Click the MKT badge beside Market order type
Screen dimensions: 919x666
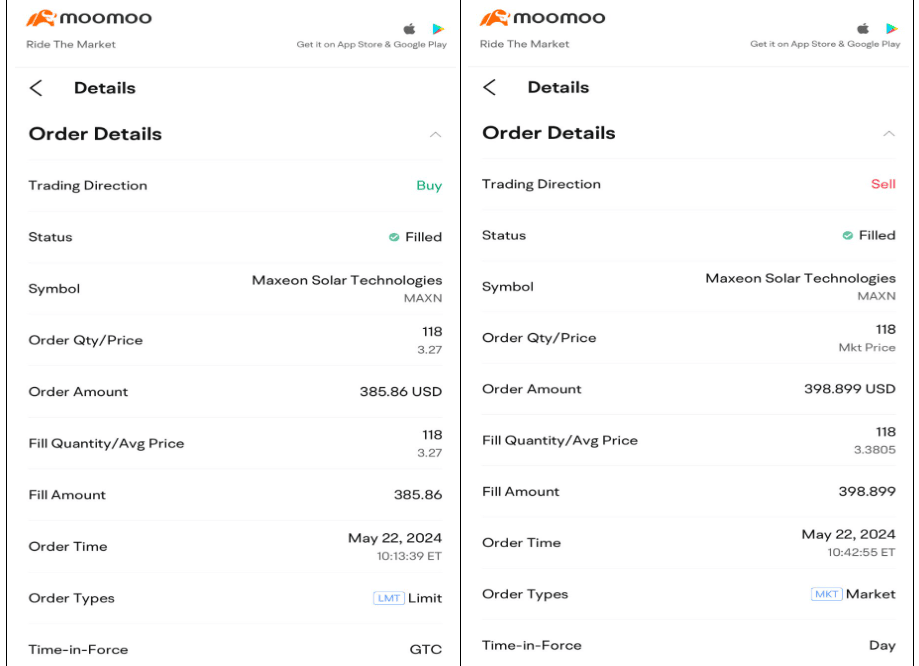point(826,594)
